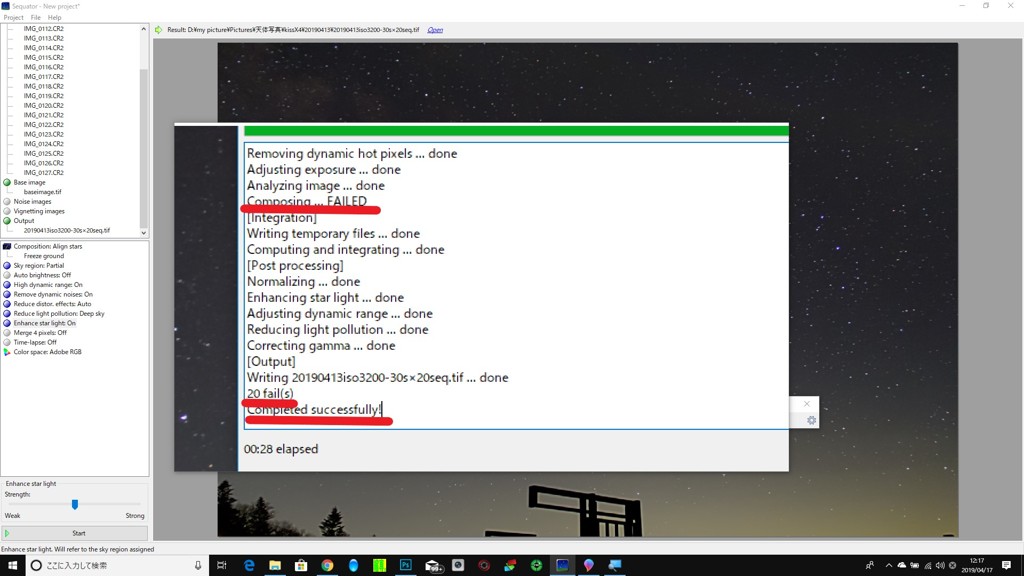Click the 'Reducing light pollution ... done' log line
Image resolution: width=1024 pixels, height=576 pixels.
tap(338, 330)
